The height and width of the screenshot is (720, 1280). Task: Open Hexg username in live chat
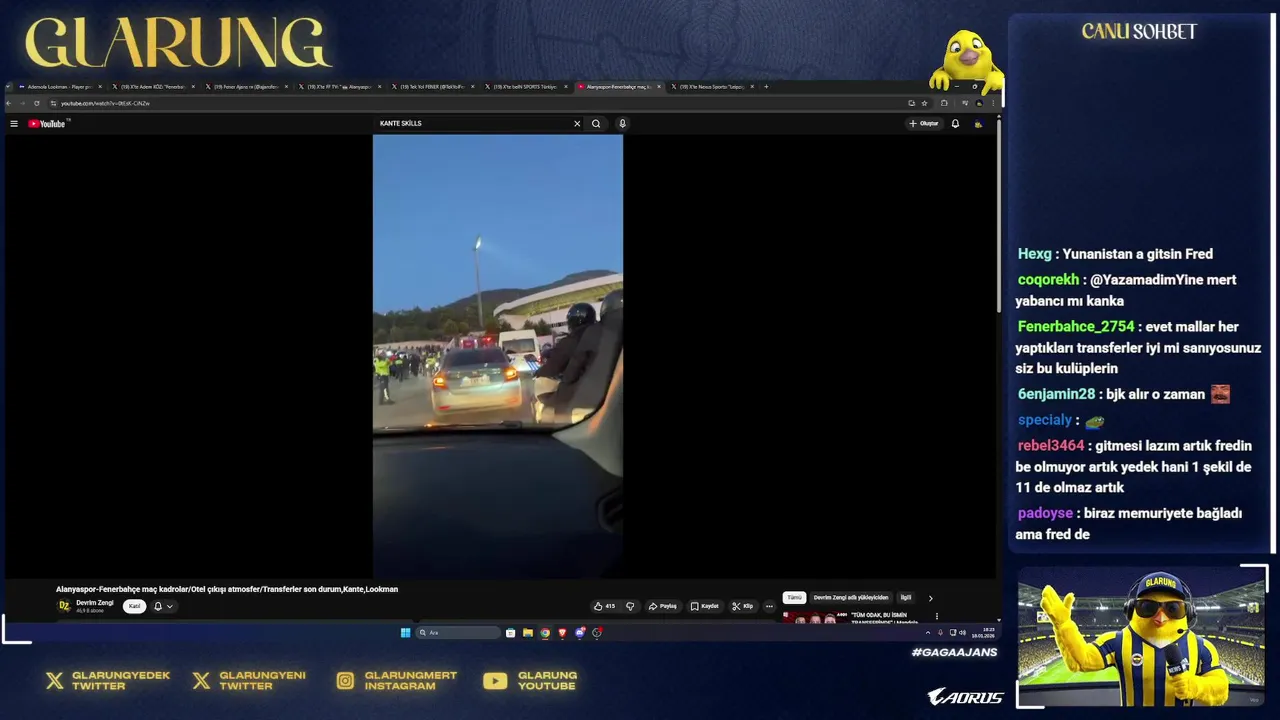(x=1035, y=254)
